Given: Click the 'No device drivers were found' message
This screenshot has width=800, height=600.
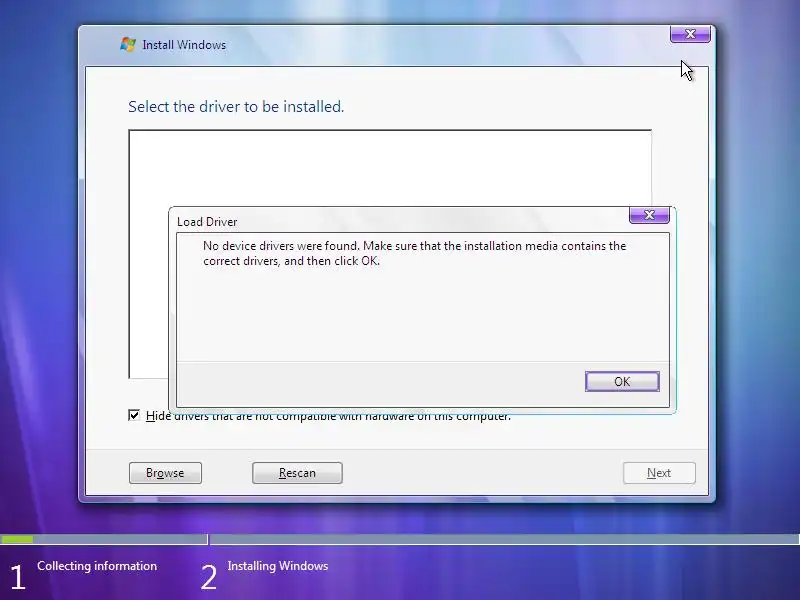Looking at the screenshot, I should 414,253.
